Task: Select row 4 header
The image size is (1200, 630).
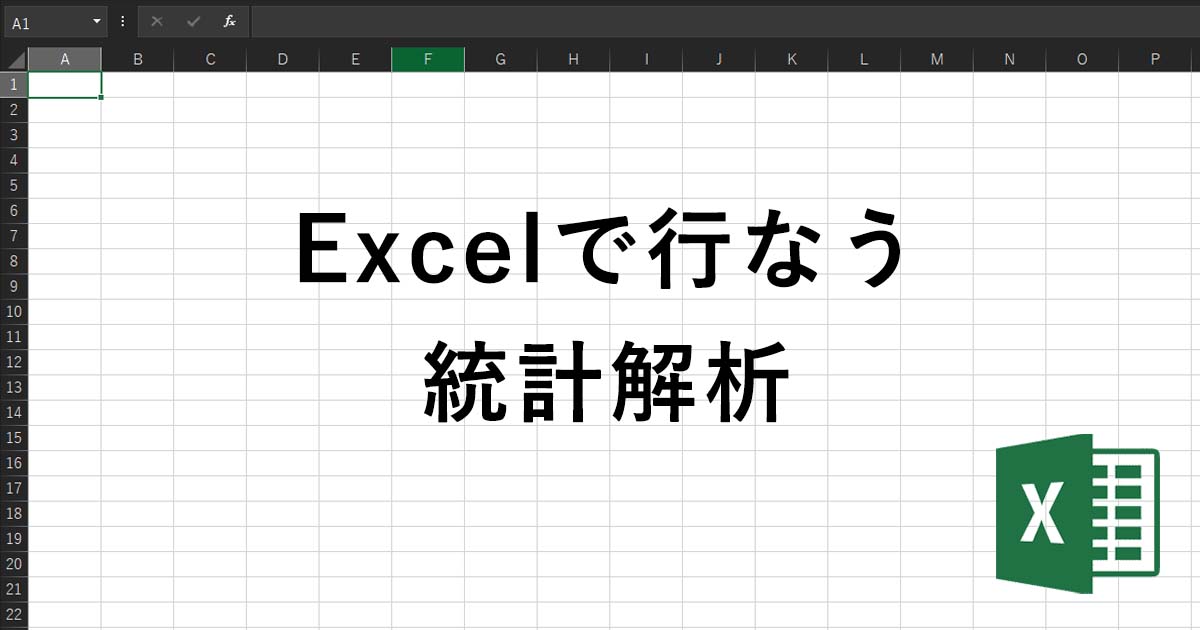Action: (x=14, y=160)
